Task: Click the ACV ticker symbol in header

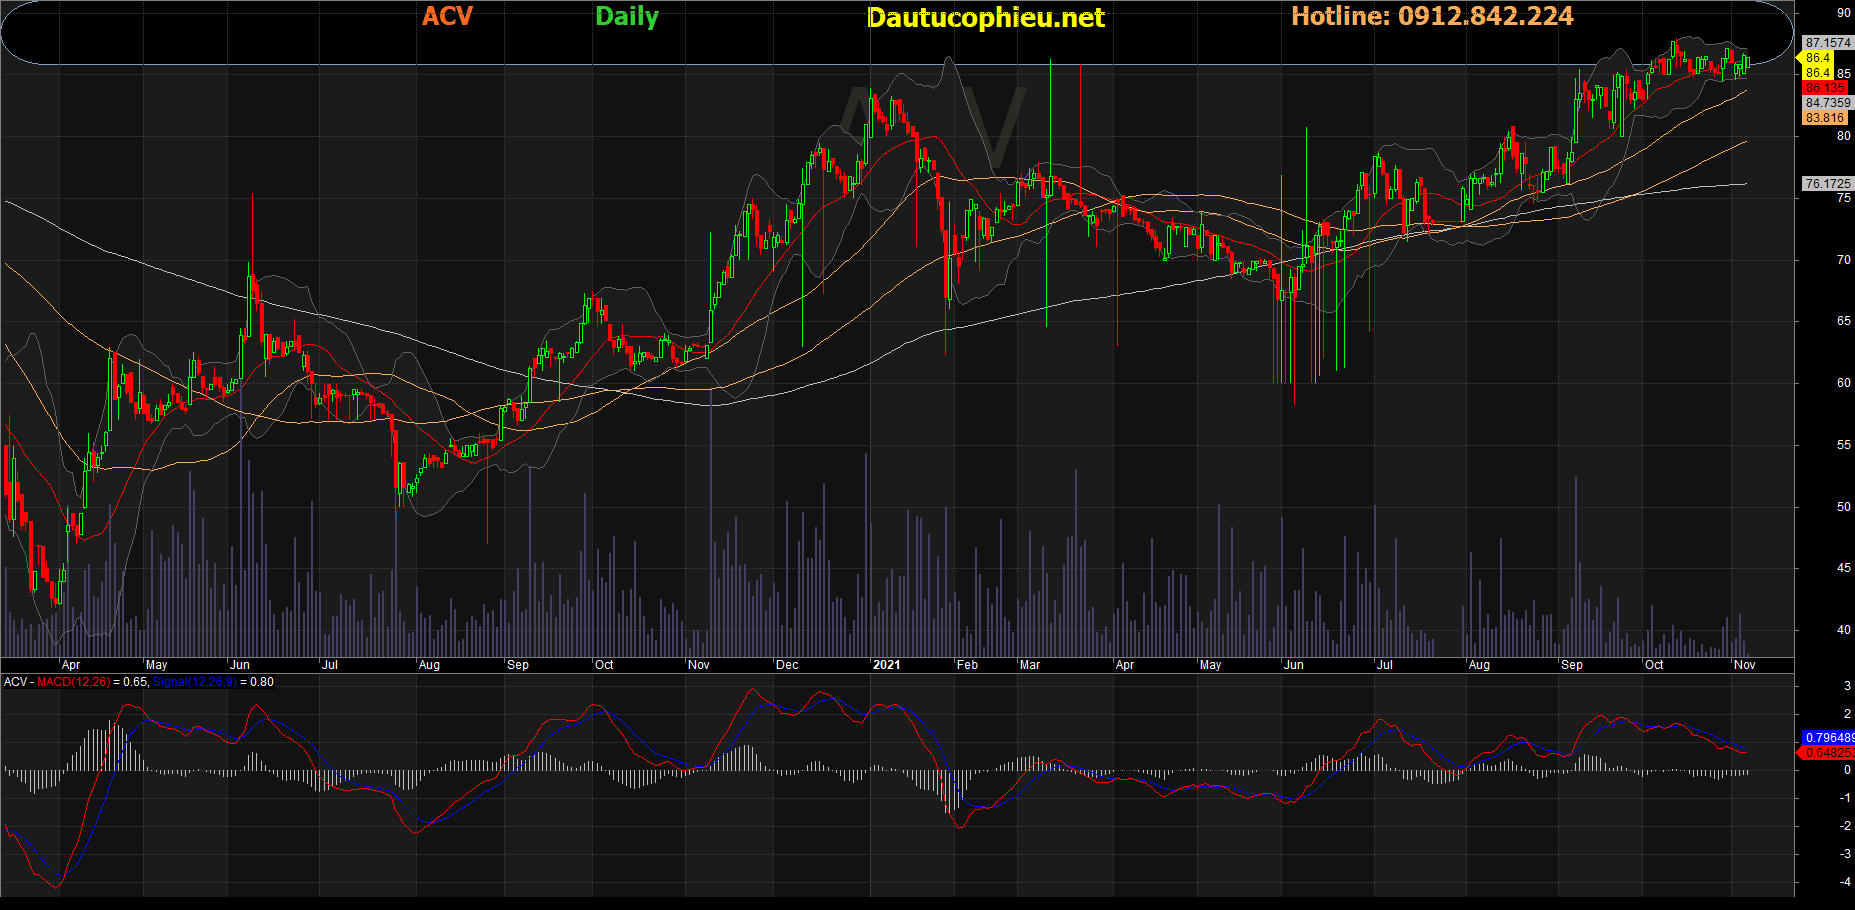Action: (x=447, y=16)
